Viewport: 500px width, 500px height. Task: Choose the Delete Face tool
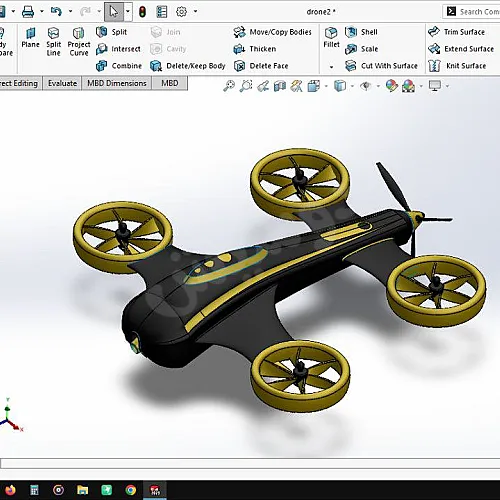(x=261, y=66)
